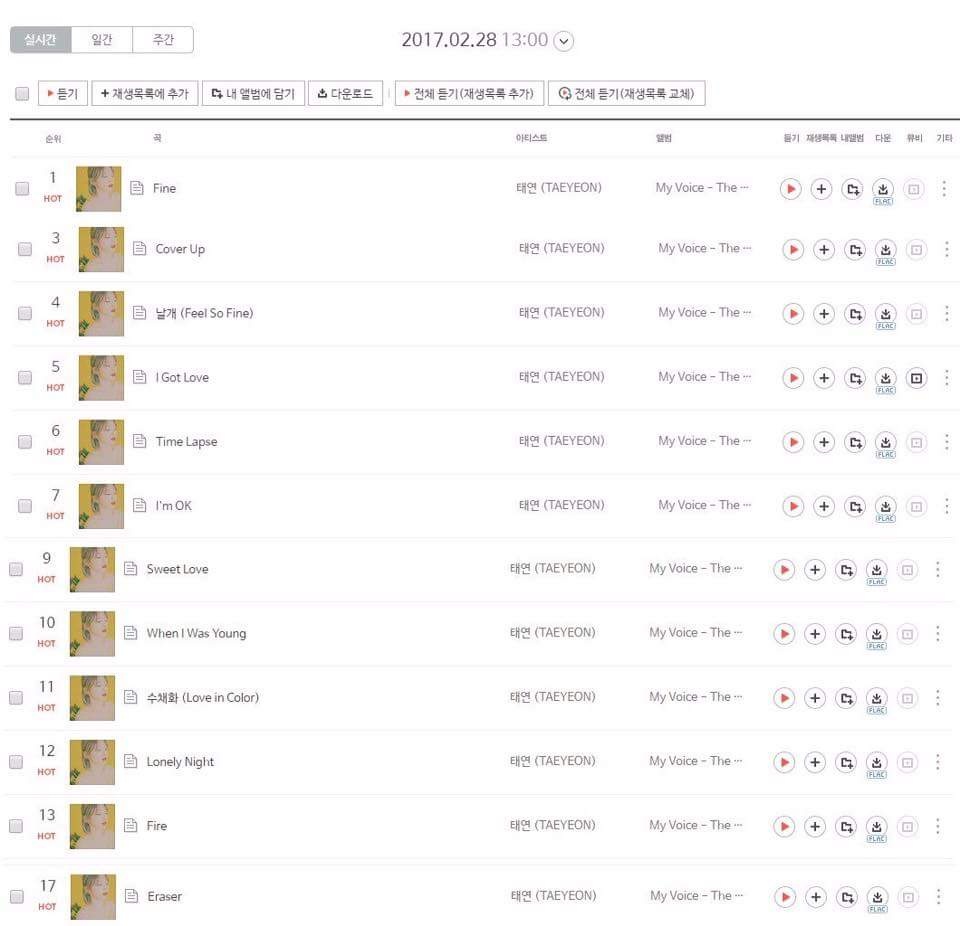Open more options for I'm OK
The width and height of the screenshot is (960, 926).
click(x=946, y=506)
